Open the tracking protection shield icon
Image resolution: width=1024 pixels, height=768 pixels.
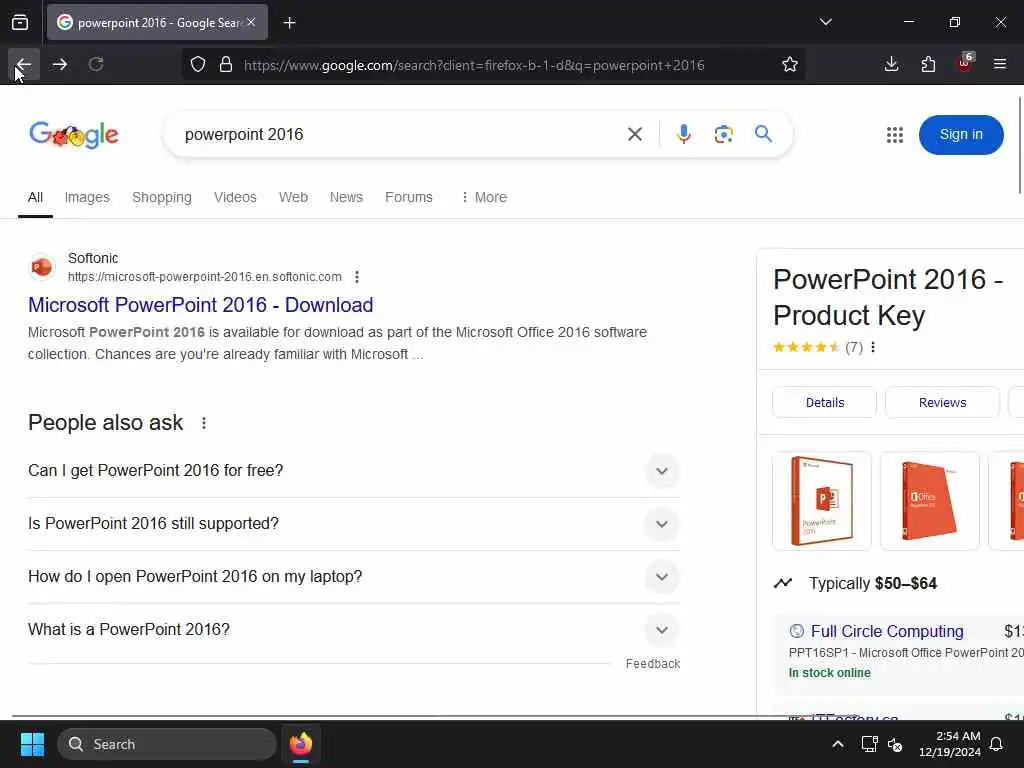point(198,64)
